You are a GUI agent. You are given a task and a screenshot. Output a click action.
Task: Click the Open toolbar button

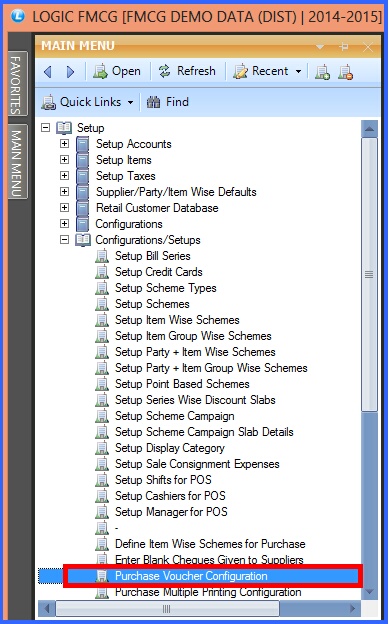point(117,71)
